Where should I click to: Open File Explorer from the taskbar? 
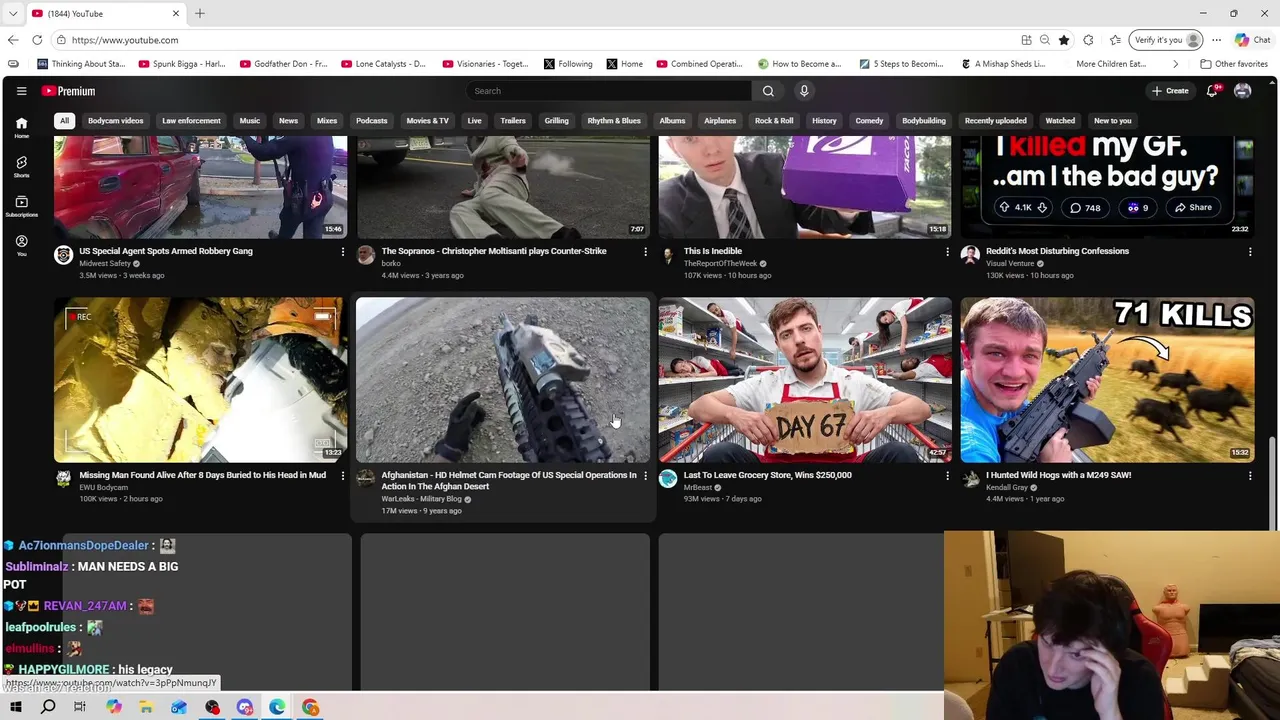(x=146, y=707)
